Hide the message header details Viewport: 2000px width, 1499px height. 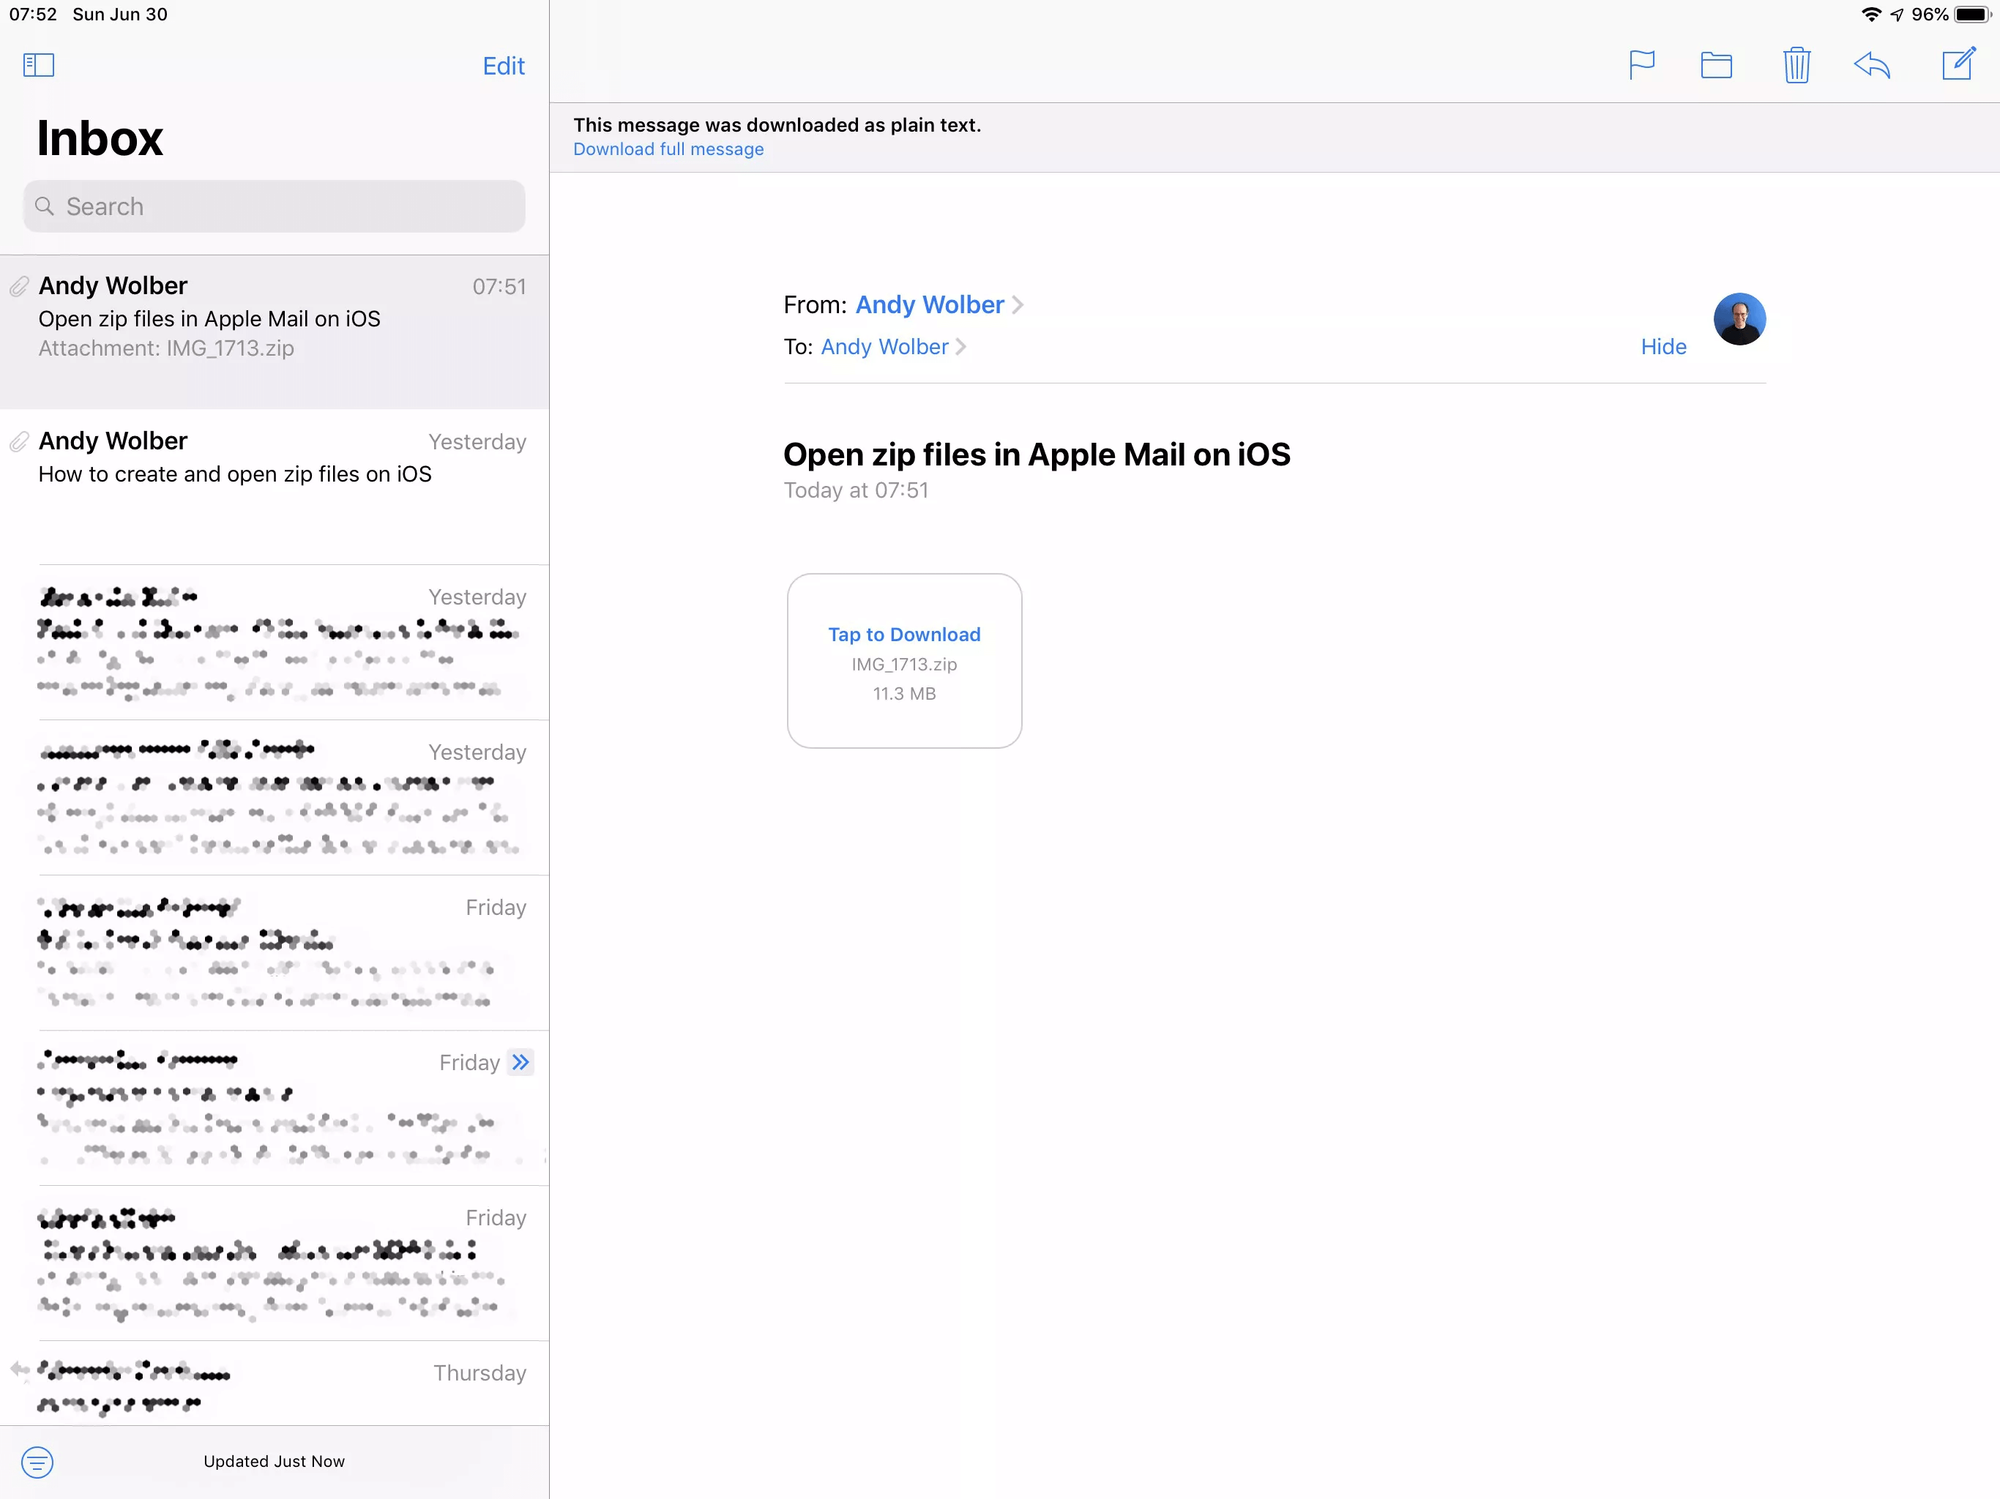click(x=1663, y=347)
